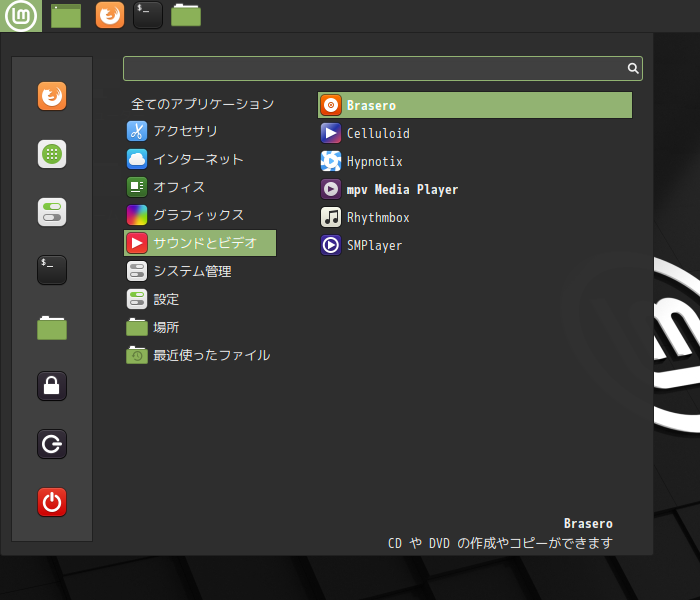Open Files folder icon in favorites sidebar
This screenshot has width=700, height=600.
tap(52, 328)
